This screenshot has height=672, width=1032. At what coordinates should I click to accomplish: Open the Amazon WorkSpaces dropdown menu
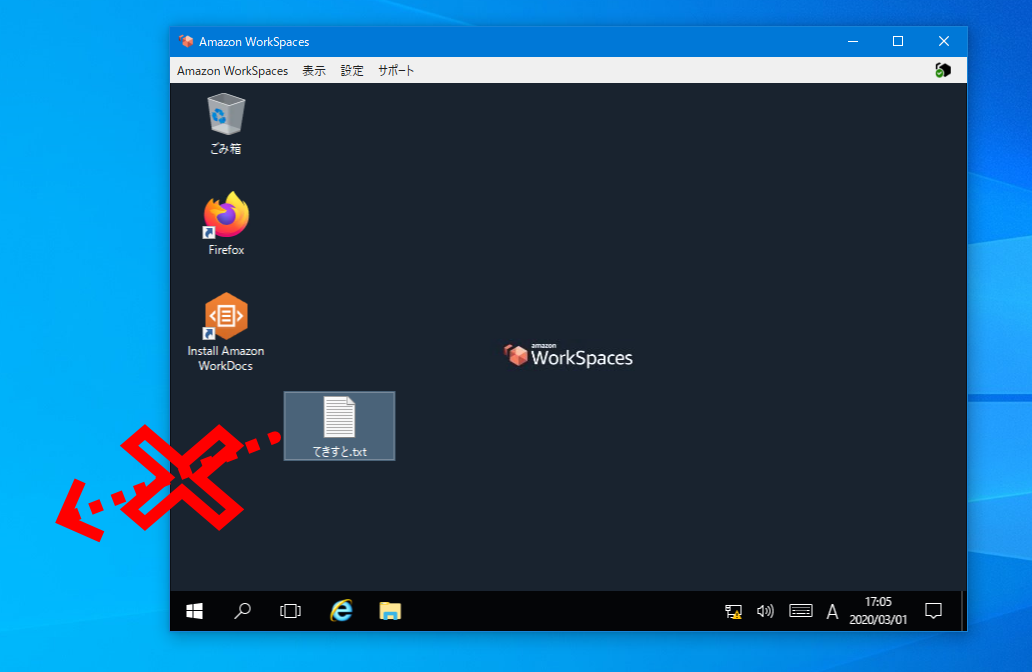[232, 70]
